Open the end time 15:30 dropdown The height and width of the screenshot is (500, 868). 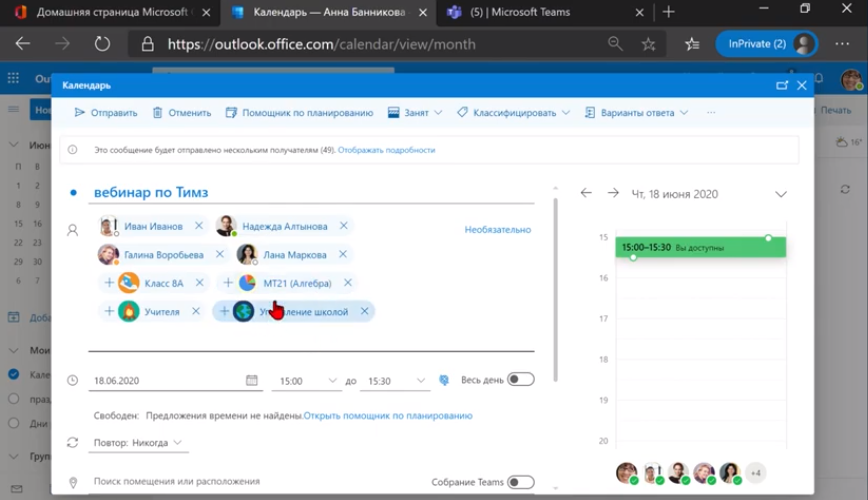(395, 381)
